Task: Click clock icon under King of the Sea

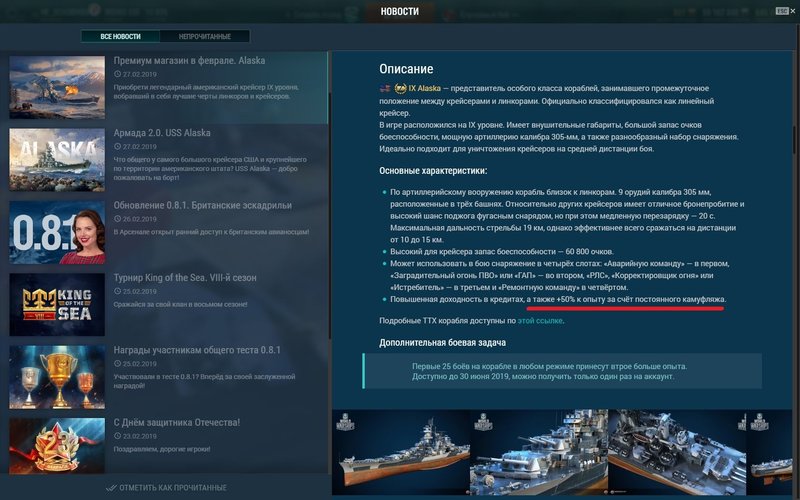Action: point(117,292)
